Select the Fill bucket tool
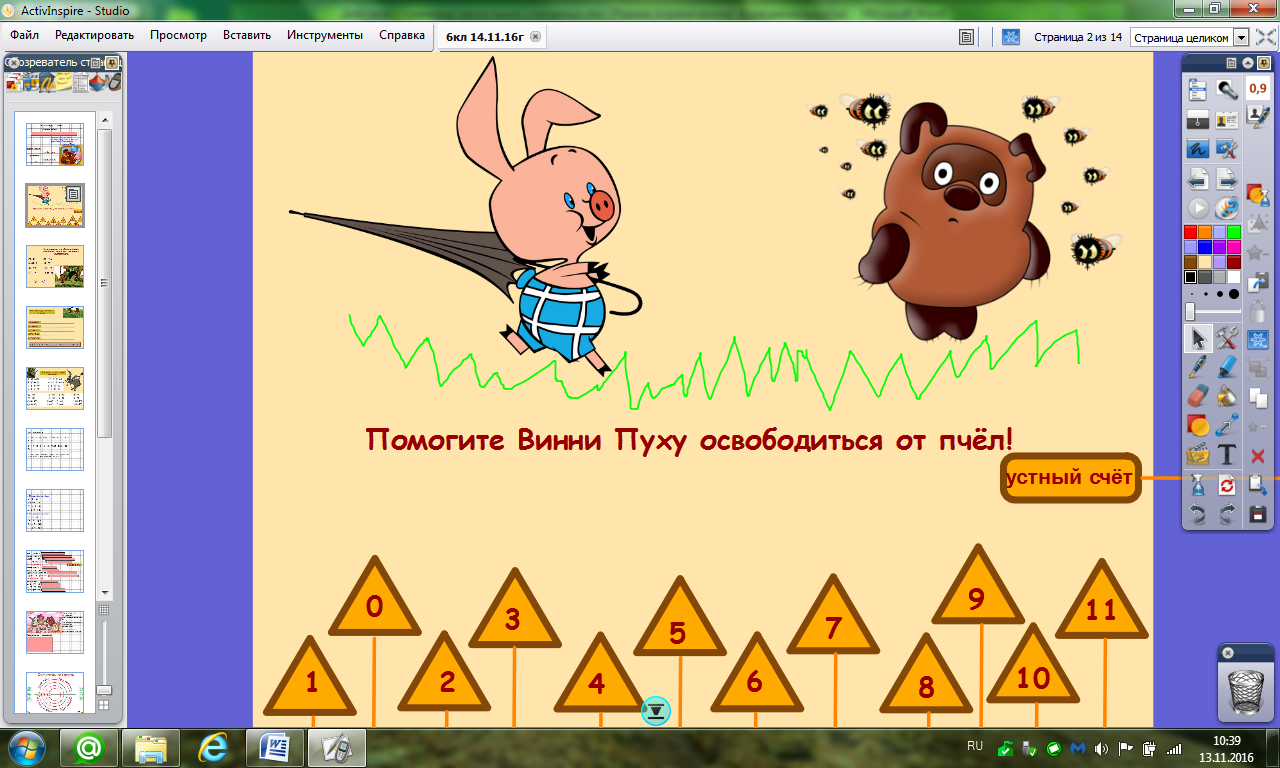The image size is (1280, 768). 1227,397
